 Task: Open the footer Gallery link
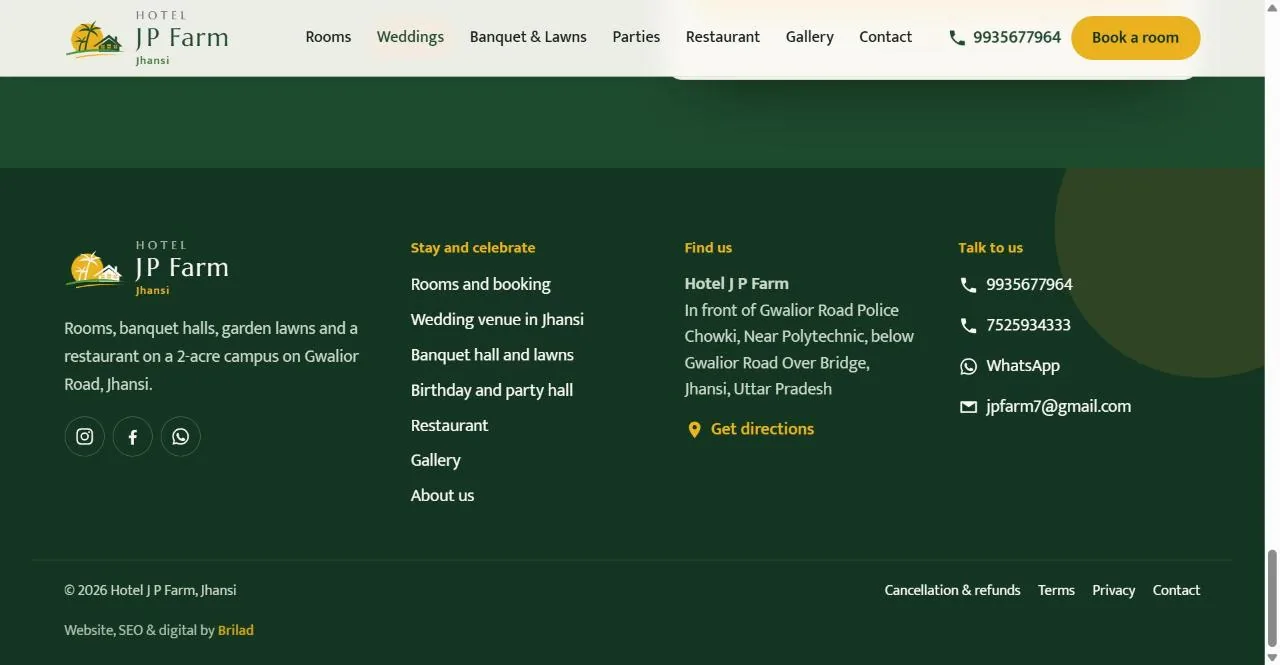[x=436, y=461]
